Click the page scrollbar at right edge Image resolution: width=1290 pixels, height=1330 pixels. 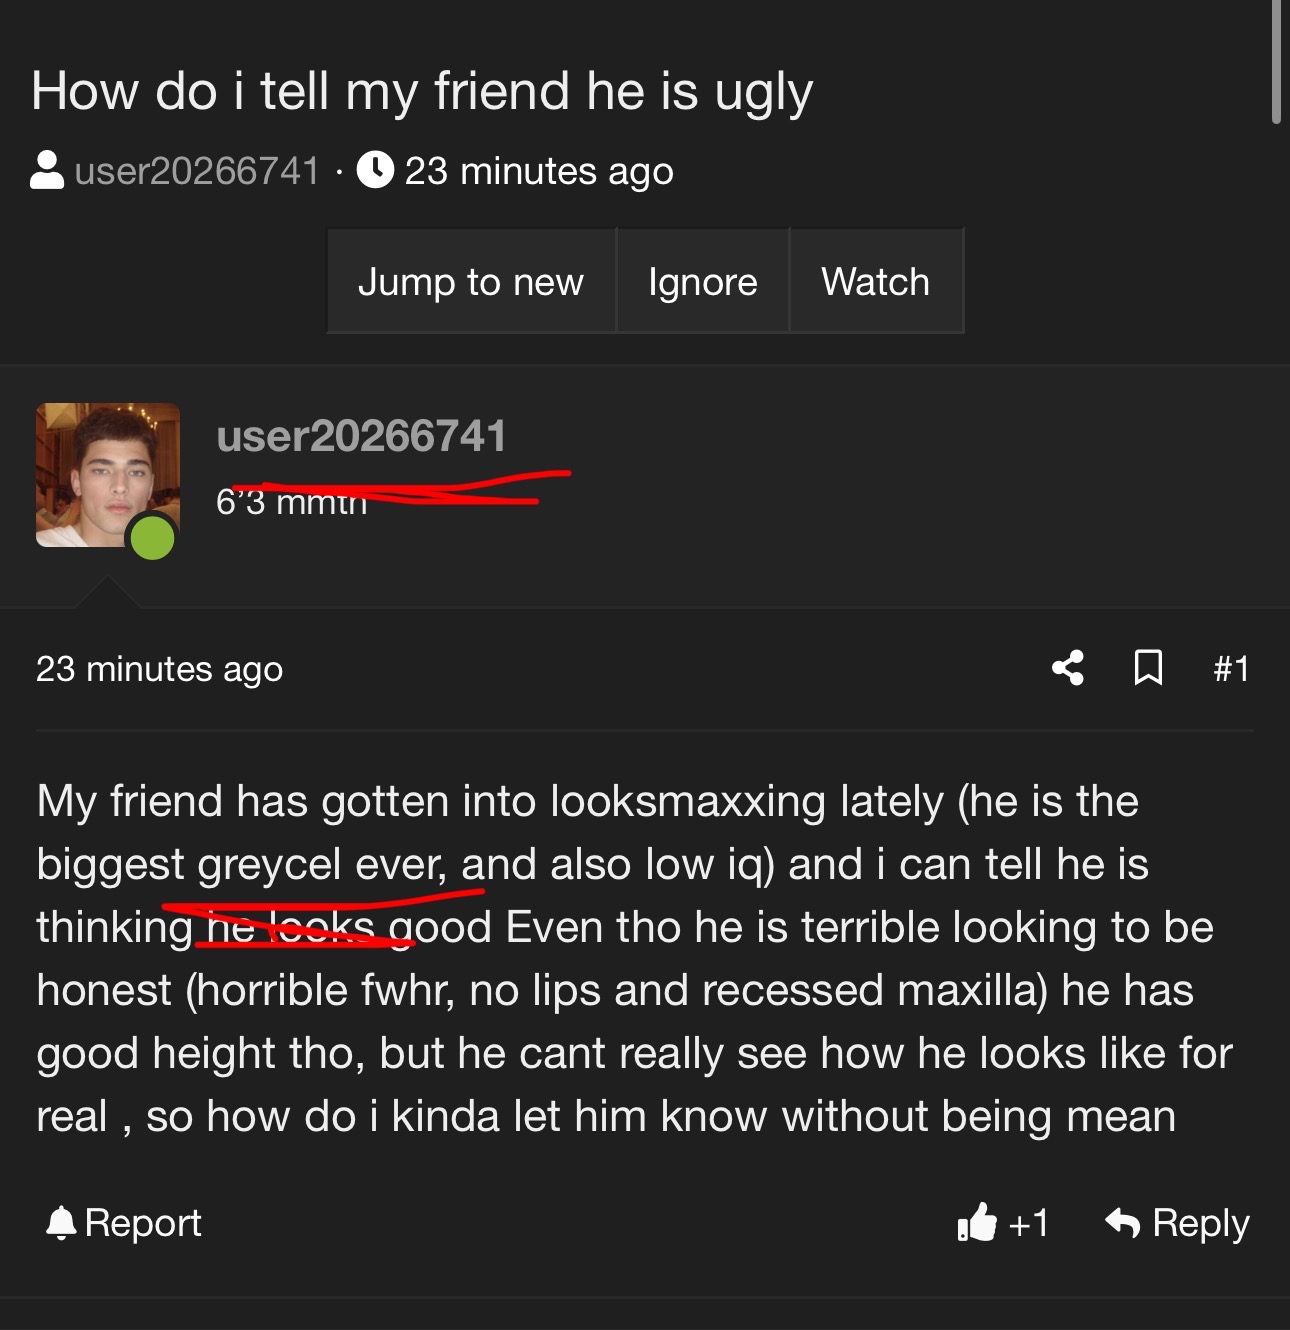coord(1276,62)
